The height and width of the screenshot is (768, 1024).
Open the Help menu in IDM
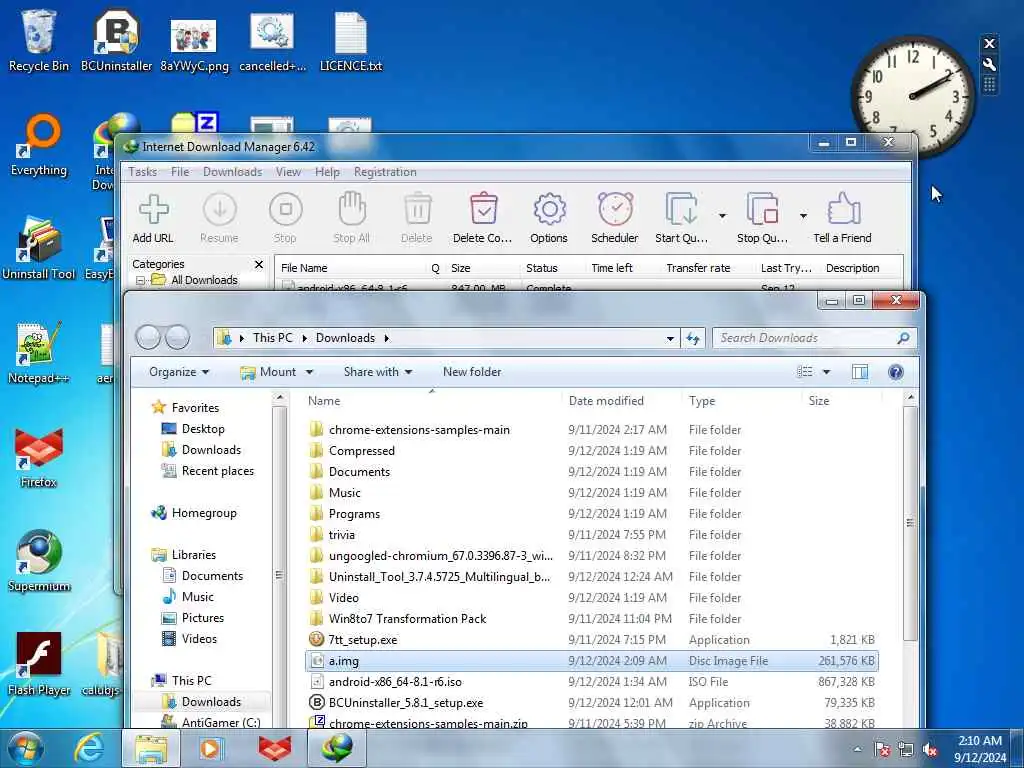[327, 172]
